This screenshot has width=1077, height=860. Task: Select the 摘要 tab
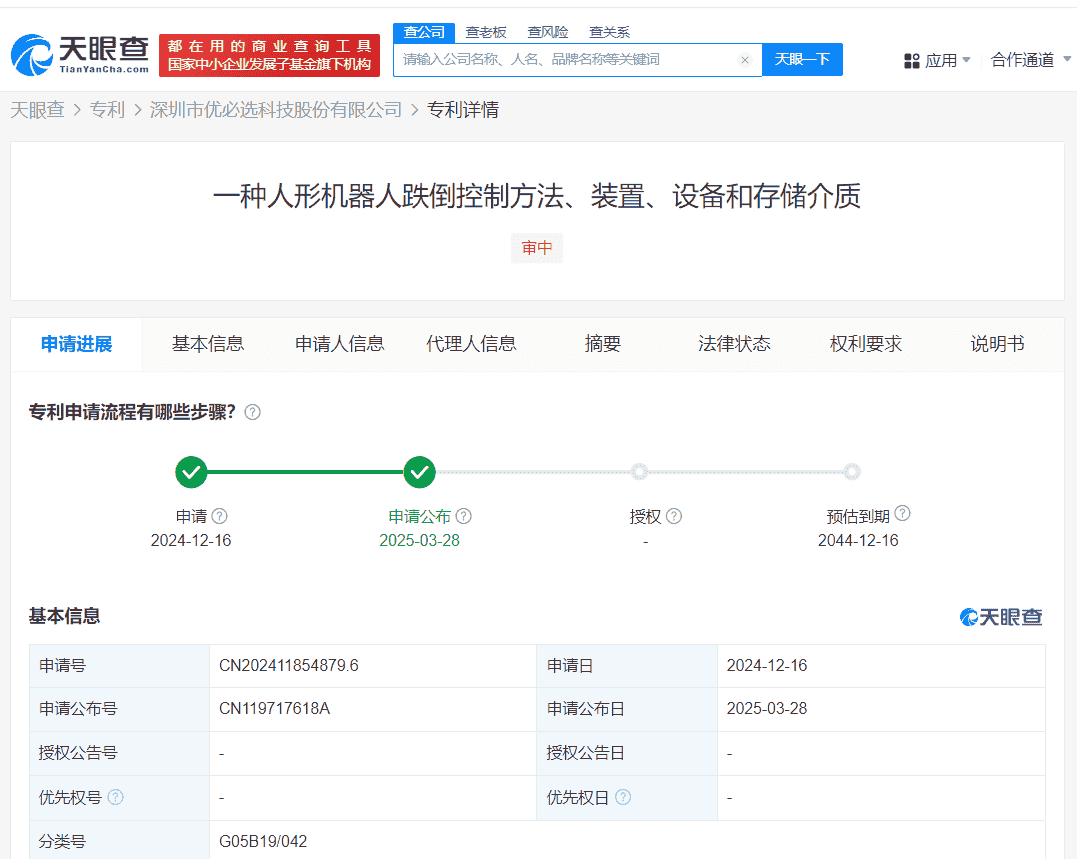[x=603, y=343]
